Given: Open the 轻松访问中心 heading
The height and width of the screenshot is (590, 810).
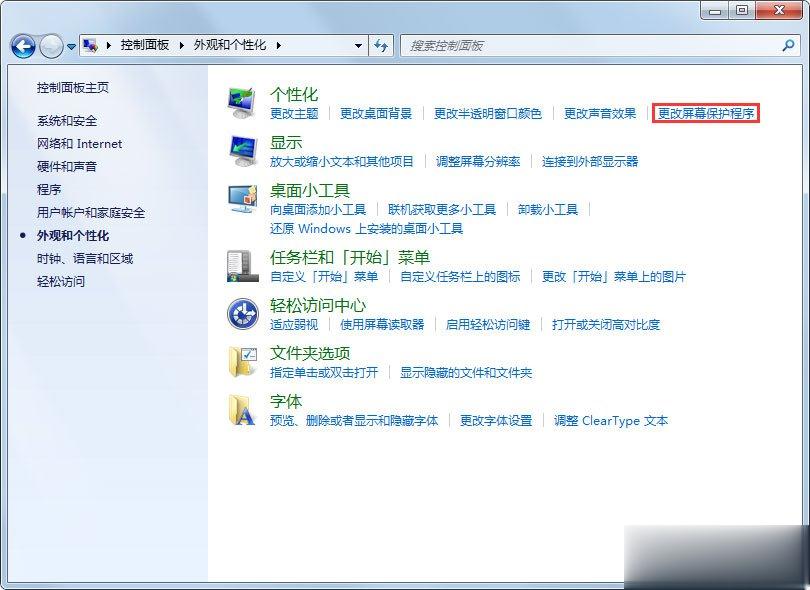Looking at the screenshot, I should tap(318, 305).
